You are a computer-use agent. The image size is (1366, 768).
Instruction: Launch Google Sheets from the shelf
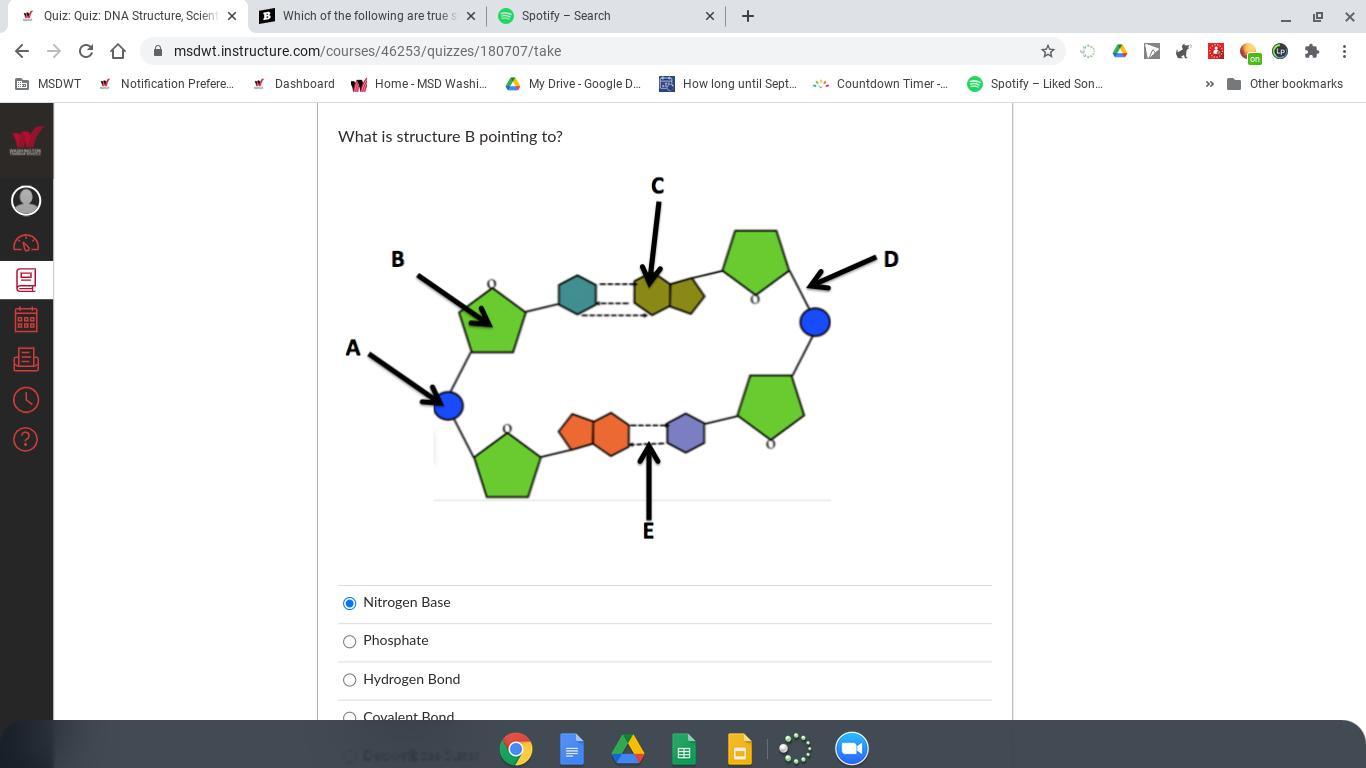tap(684, 749)
